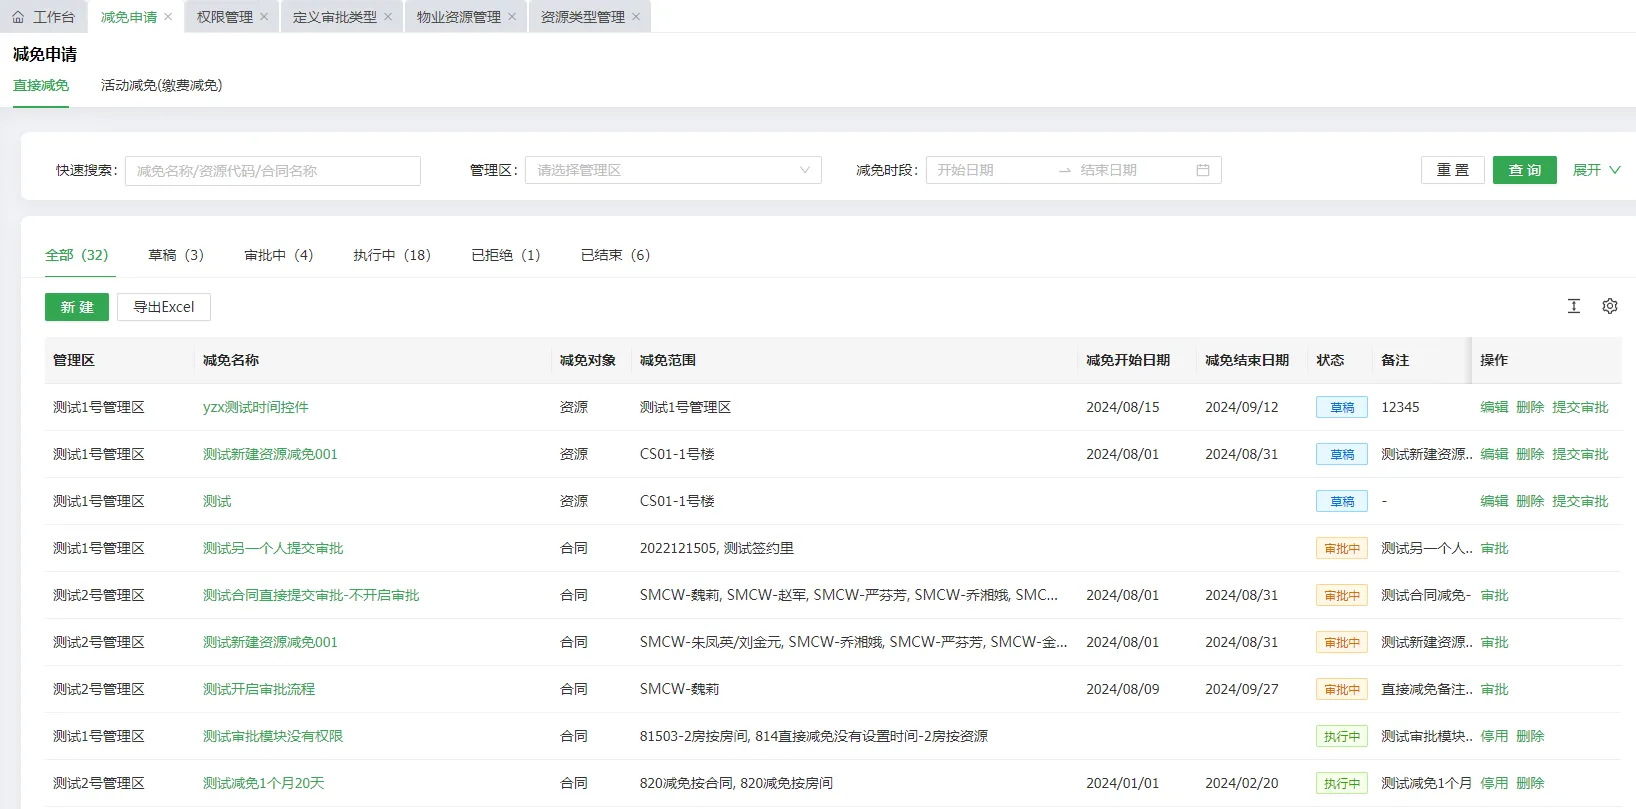
Task: Focus the 快速搜索 input field
Action: (x=273, y=171)
